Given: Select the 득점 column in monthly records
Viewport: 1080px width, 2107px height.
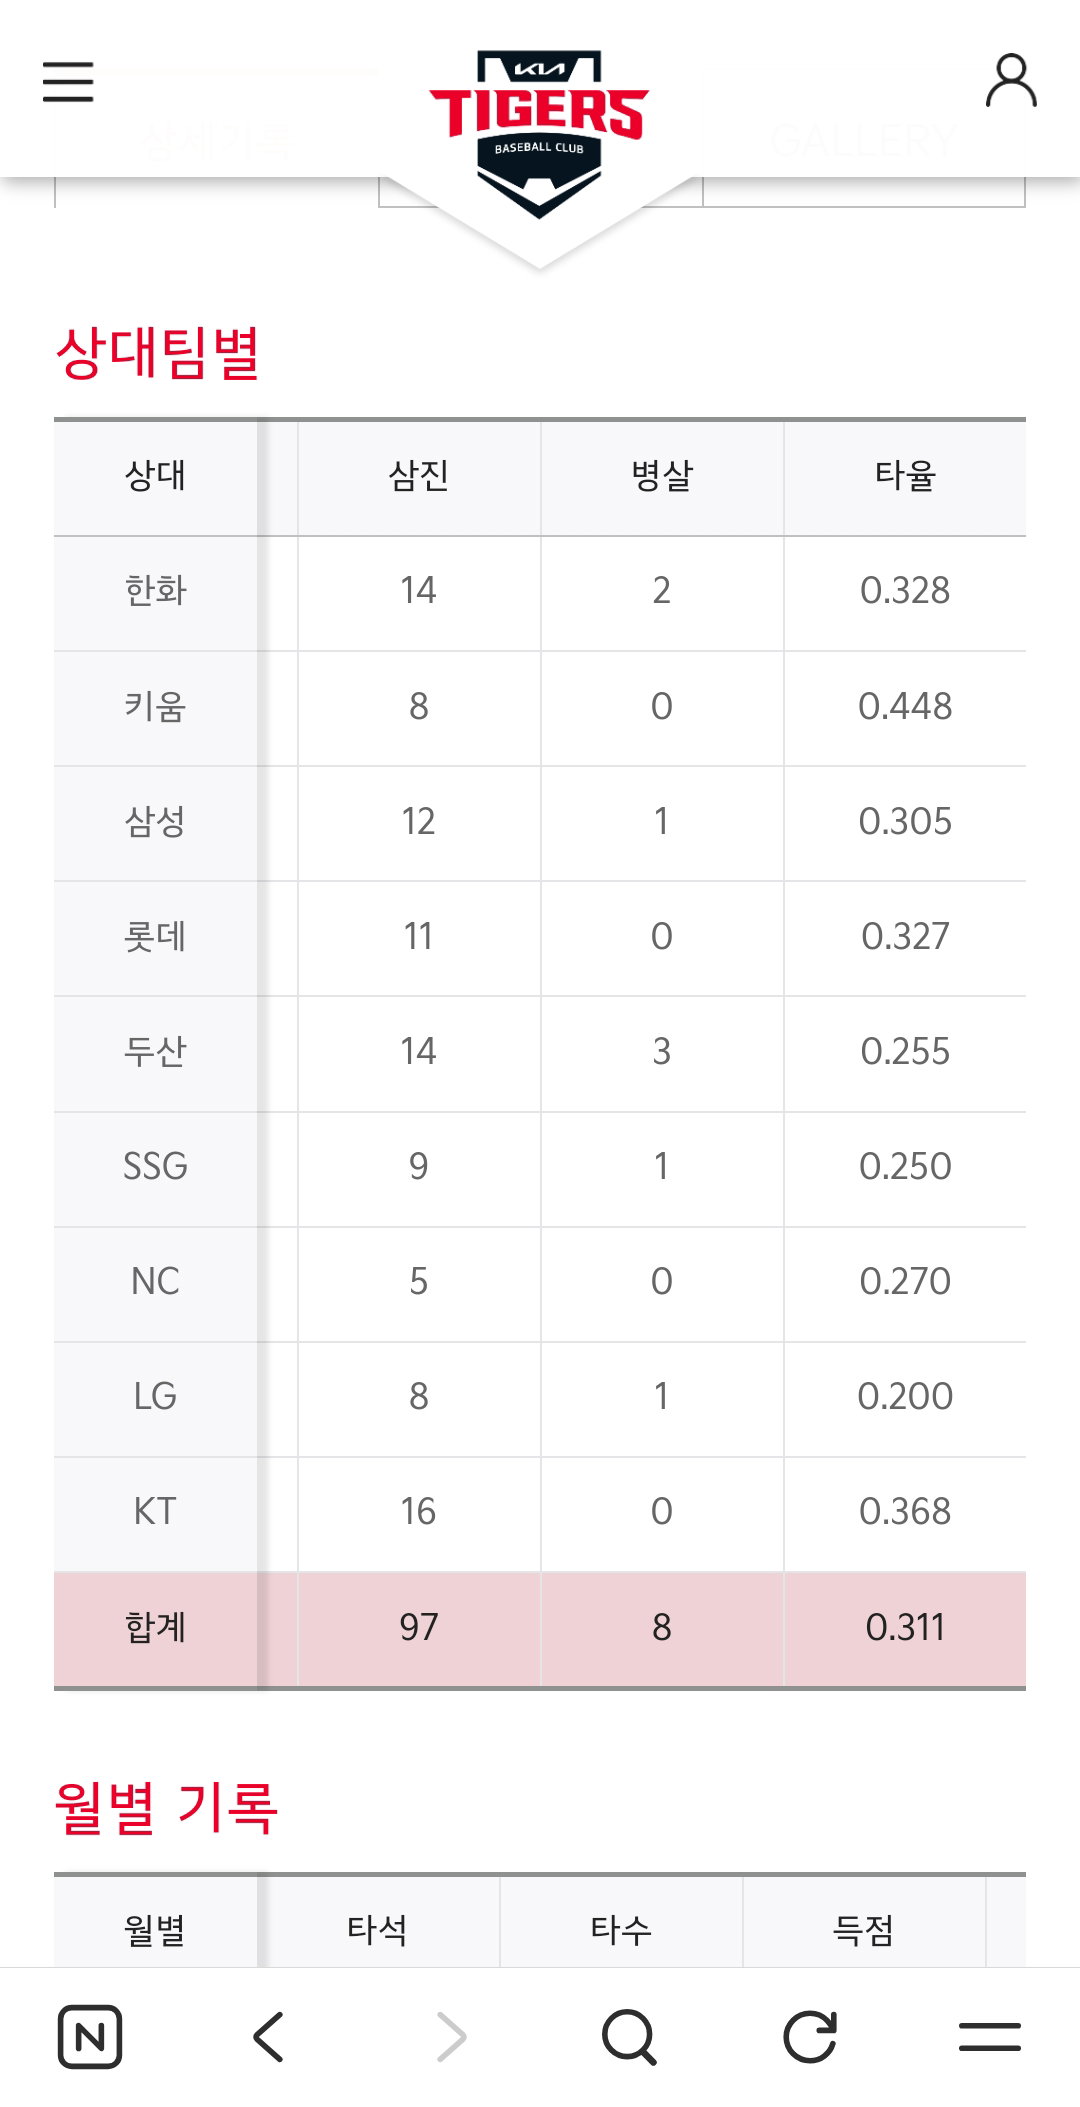Looking at the screenshot, I should pos(864,1930).
